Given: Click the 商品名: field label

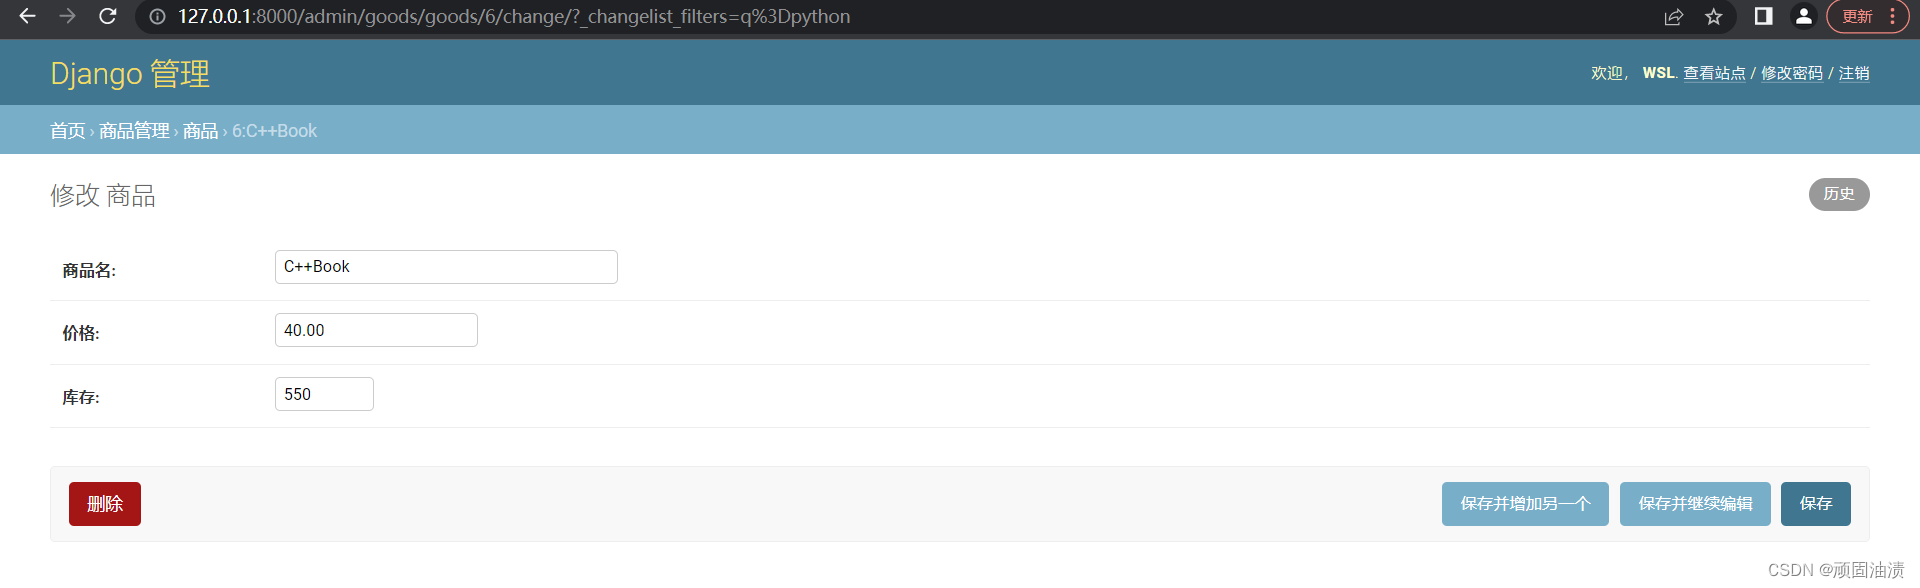Looking at the screenshot, I should [x=89, y=270].
